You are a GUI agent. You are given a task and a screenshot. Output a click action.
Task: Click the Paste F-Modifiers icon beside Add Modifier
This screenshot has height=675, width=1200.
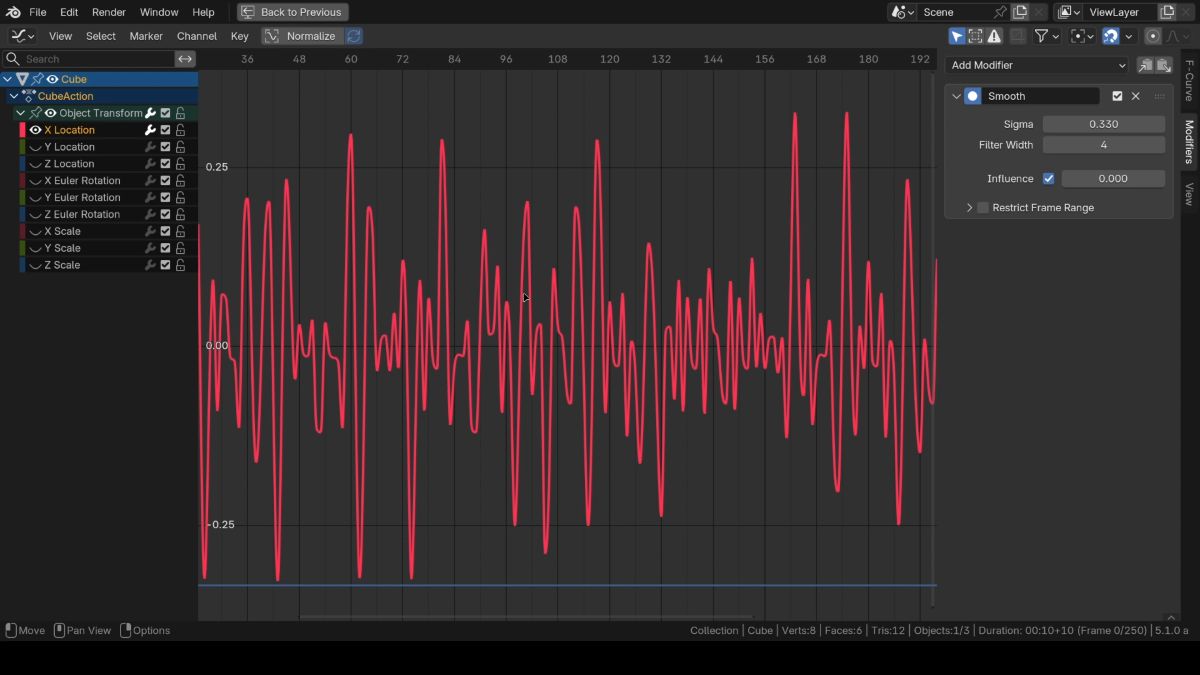coord(1163,65)
